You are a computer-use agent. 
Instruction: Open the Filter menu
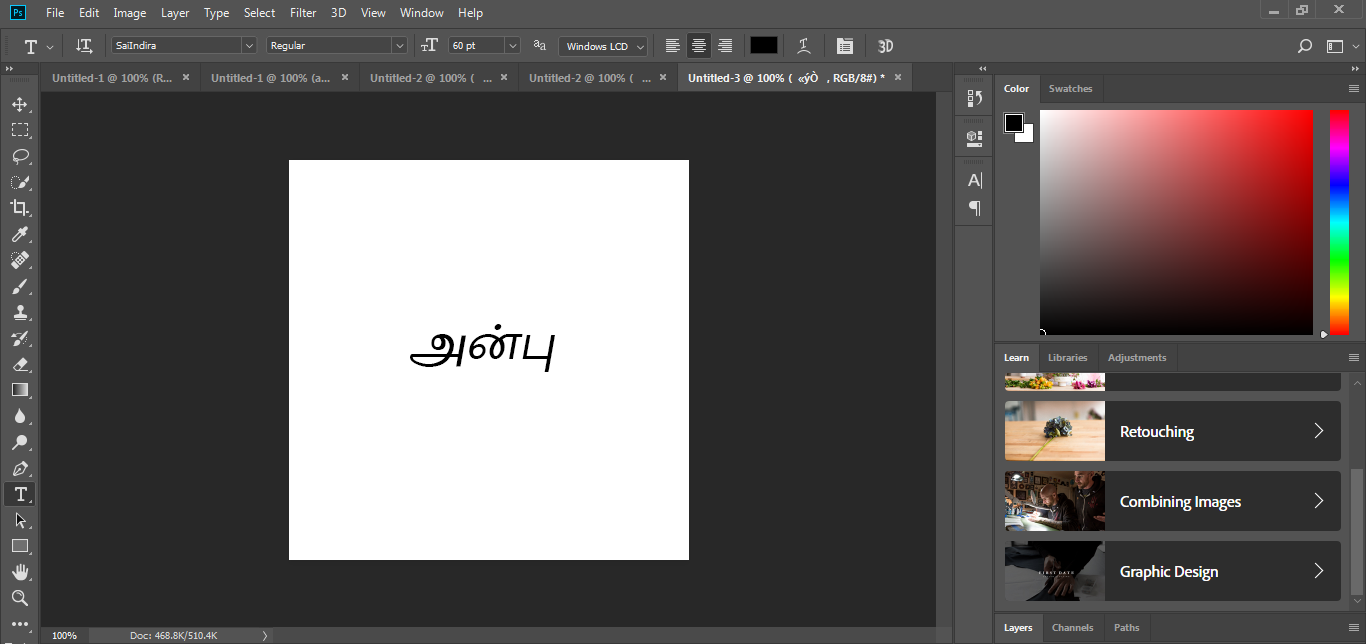(x=303, y=13)
